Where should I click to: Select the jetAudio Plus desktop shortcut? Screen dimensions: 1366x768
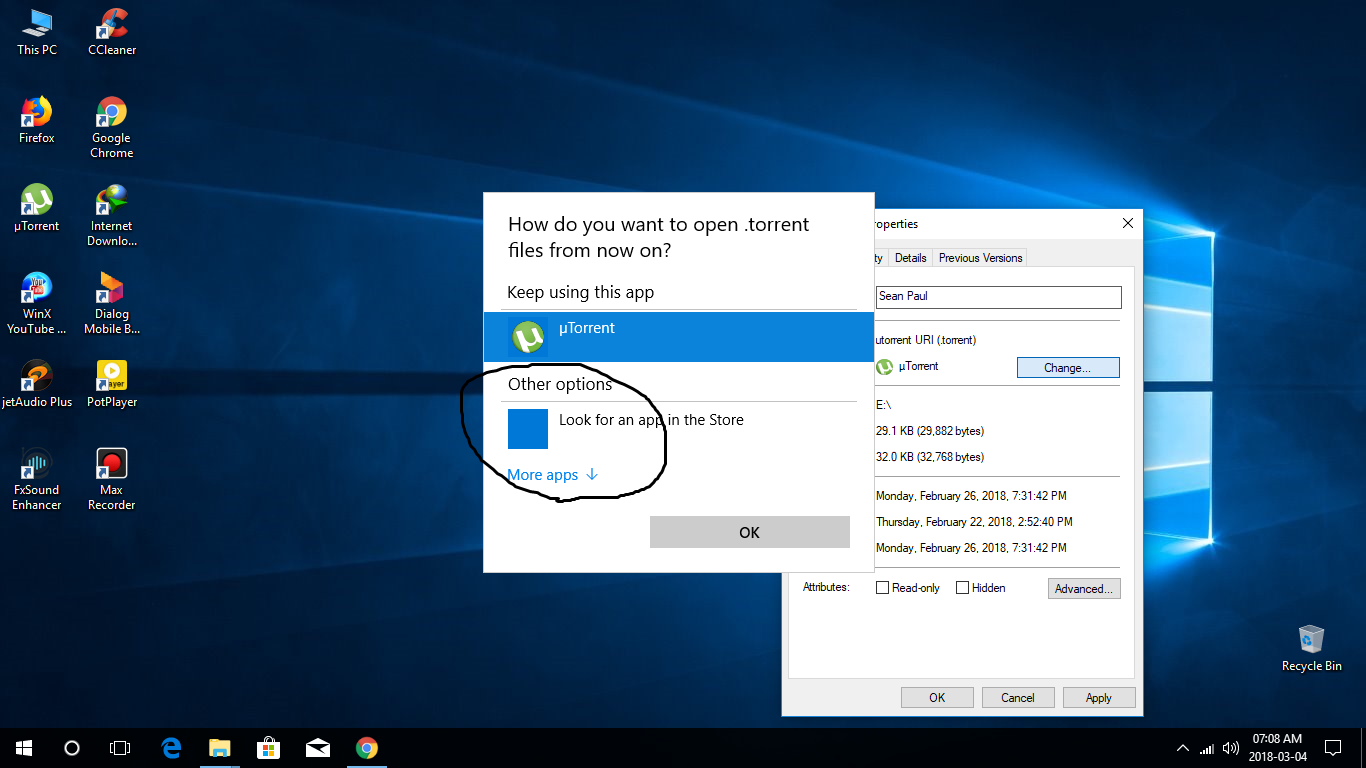pos(37,384)
